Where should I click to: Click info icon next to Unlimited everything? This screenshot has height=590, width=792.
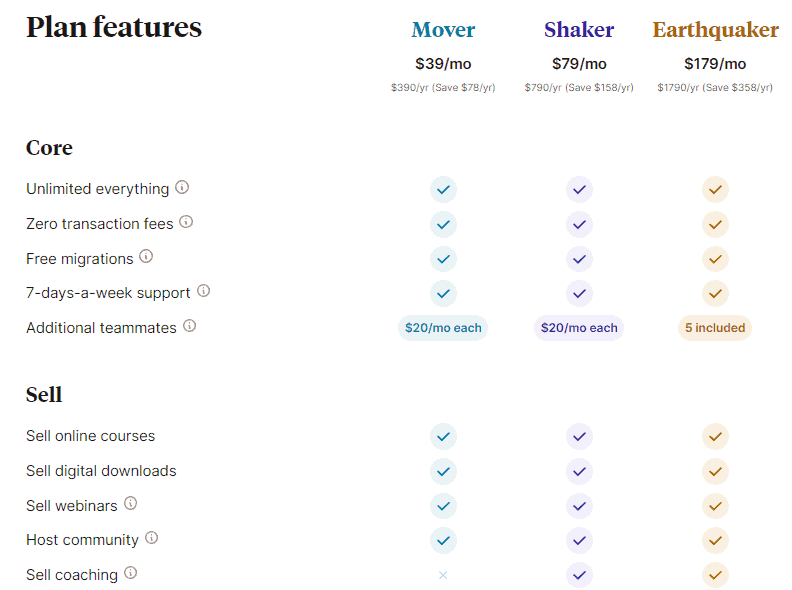click(x=182, y=187)
